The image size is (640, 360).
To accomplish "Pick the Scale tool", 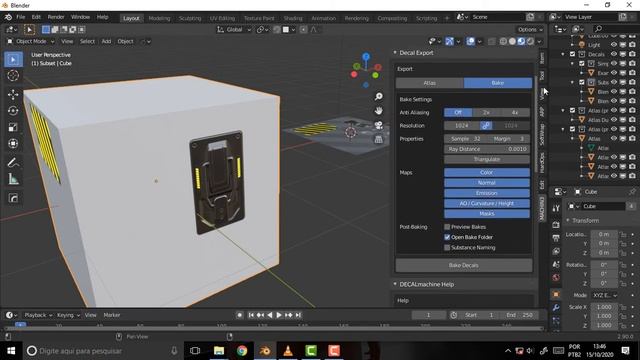I will click(x=13, y=127).
